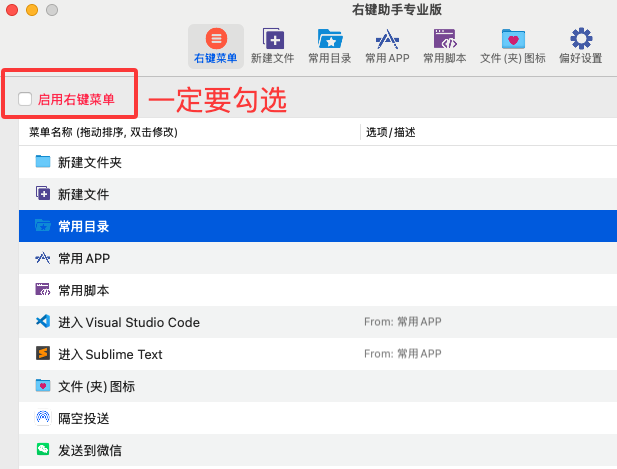Select the 常用 APP list row
Image resolution: width=617 pixels, height=469 pixels.
[318, 258]
